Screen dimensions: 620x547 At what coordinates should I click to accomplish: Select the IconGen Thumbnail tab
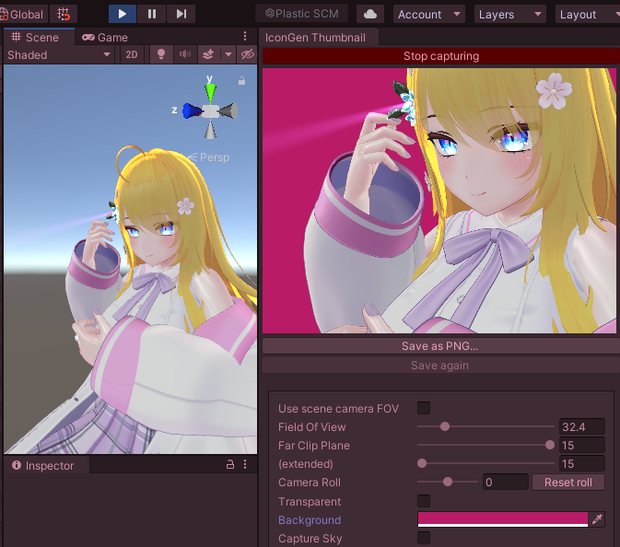tap(318, 38)
